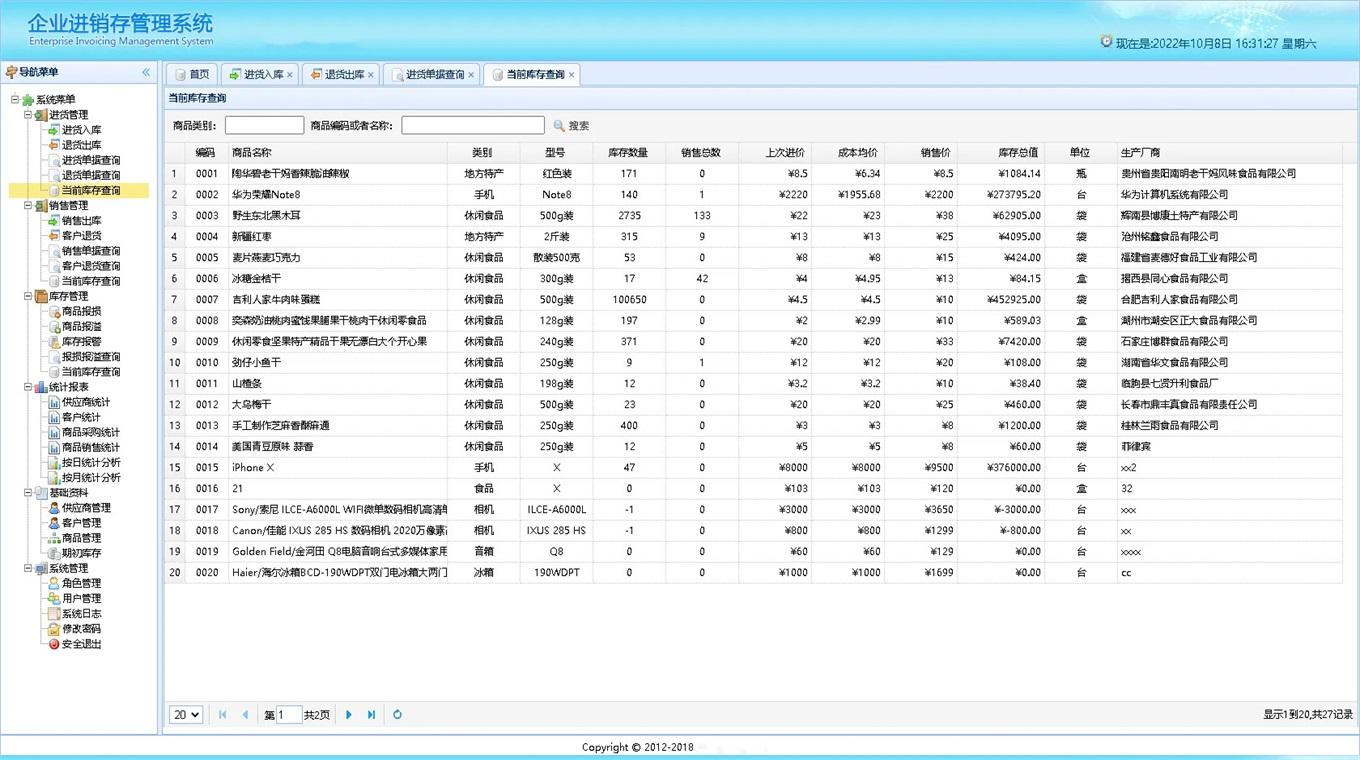Sort by the 成本均价 column header
The width and height of the screenshot is (1360, 760).
click(848, 153)
